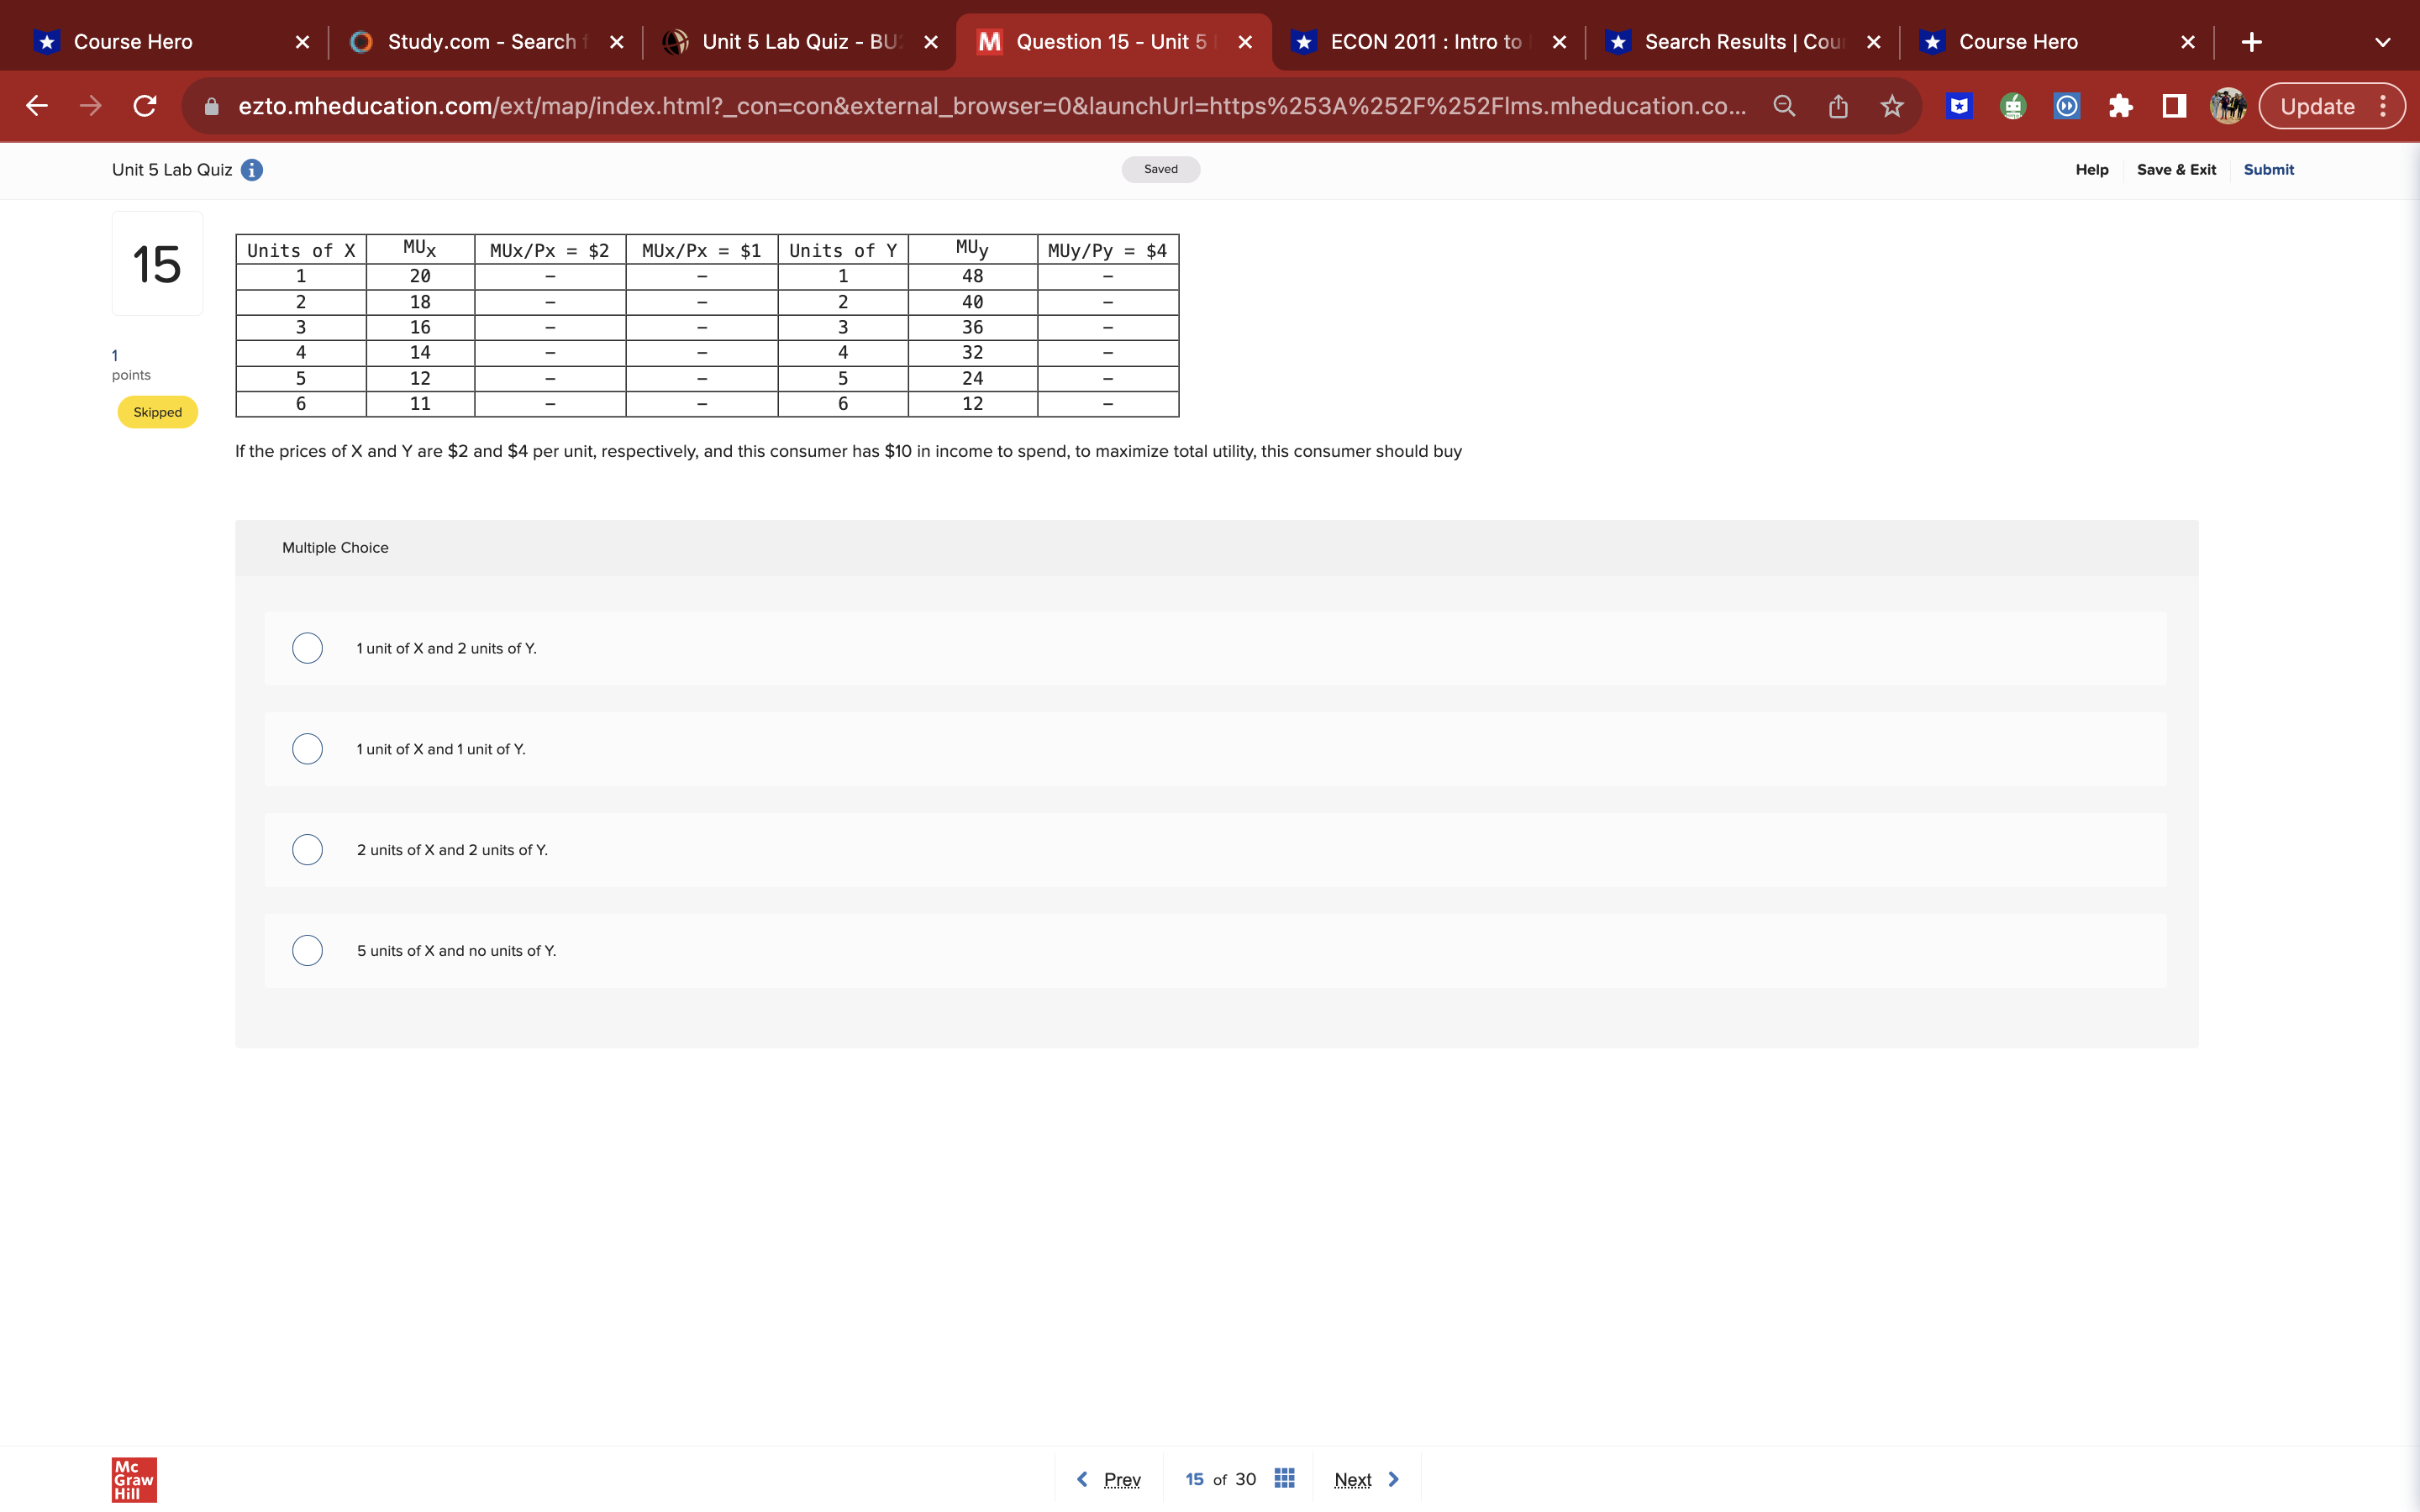Click the quiz info icon next to Unit 5 Lab Quiz
Screen dimensions: 2420x1512
click(x=250, y=170)
